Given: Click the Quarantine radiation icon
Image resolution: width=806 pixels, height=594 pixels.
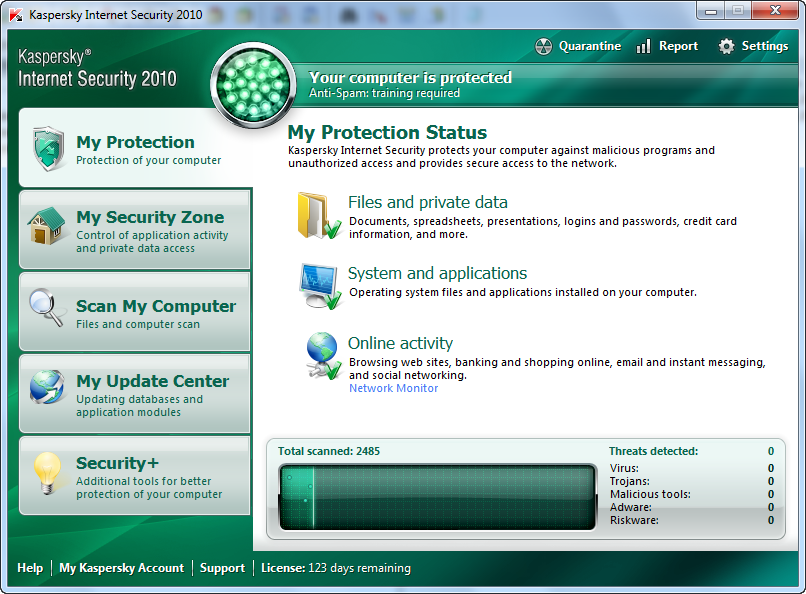Looking at the screenshot, I should pyautogui.click(x=543, y=46).
